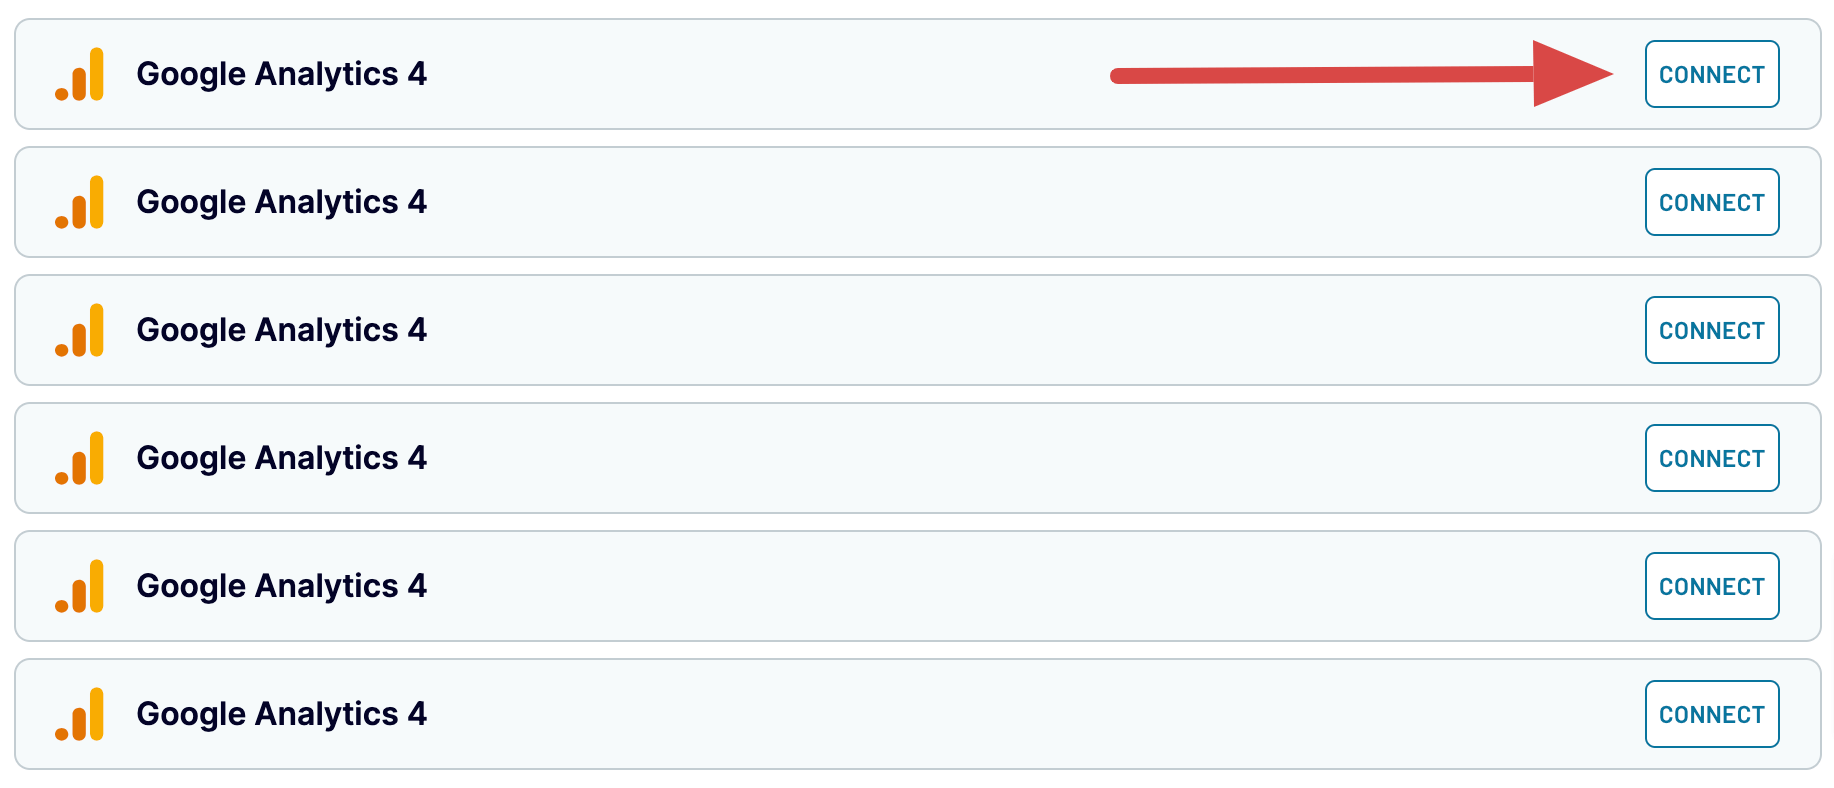Select the third row's Google Analytics 4 title
1834x788 pixels.
282,330
